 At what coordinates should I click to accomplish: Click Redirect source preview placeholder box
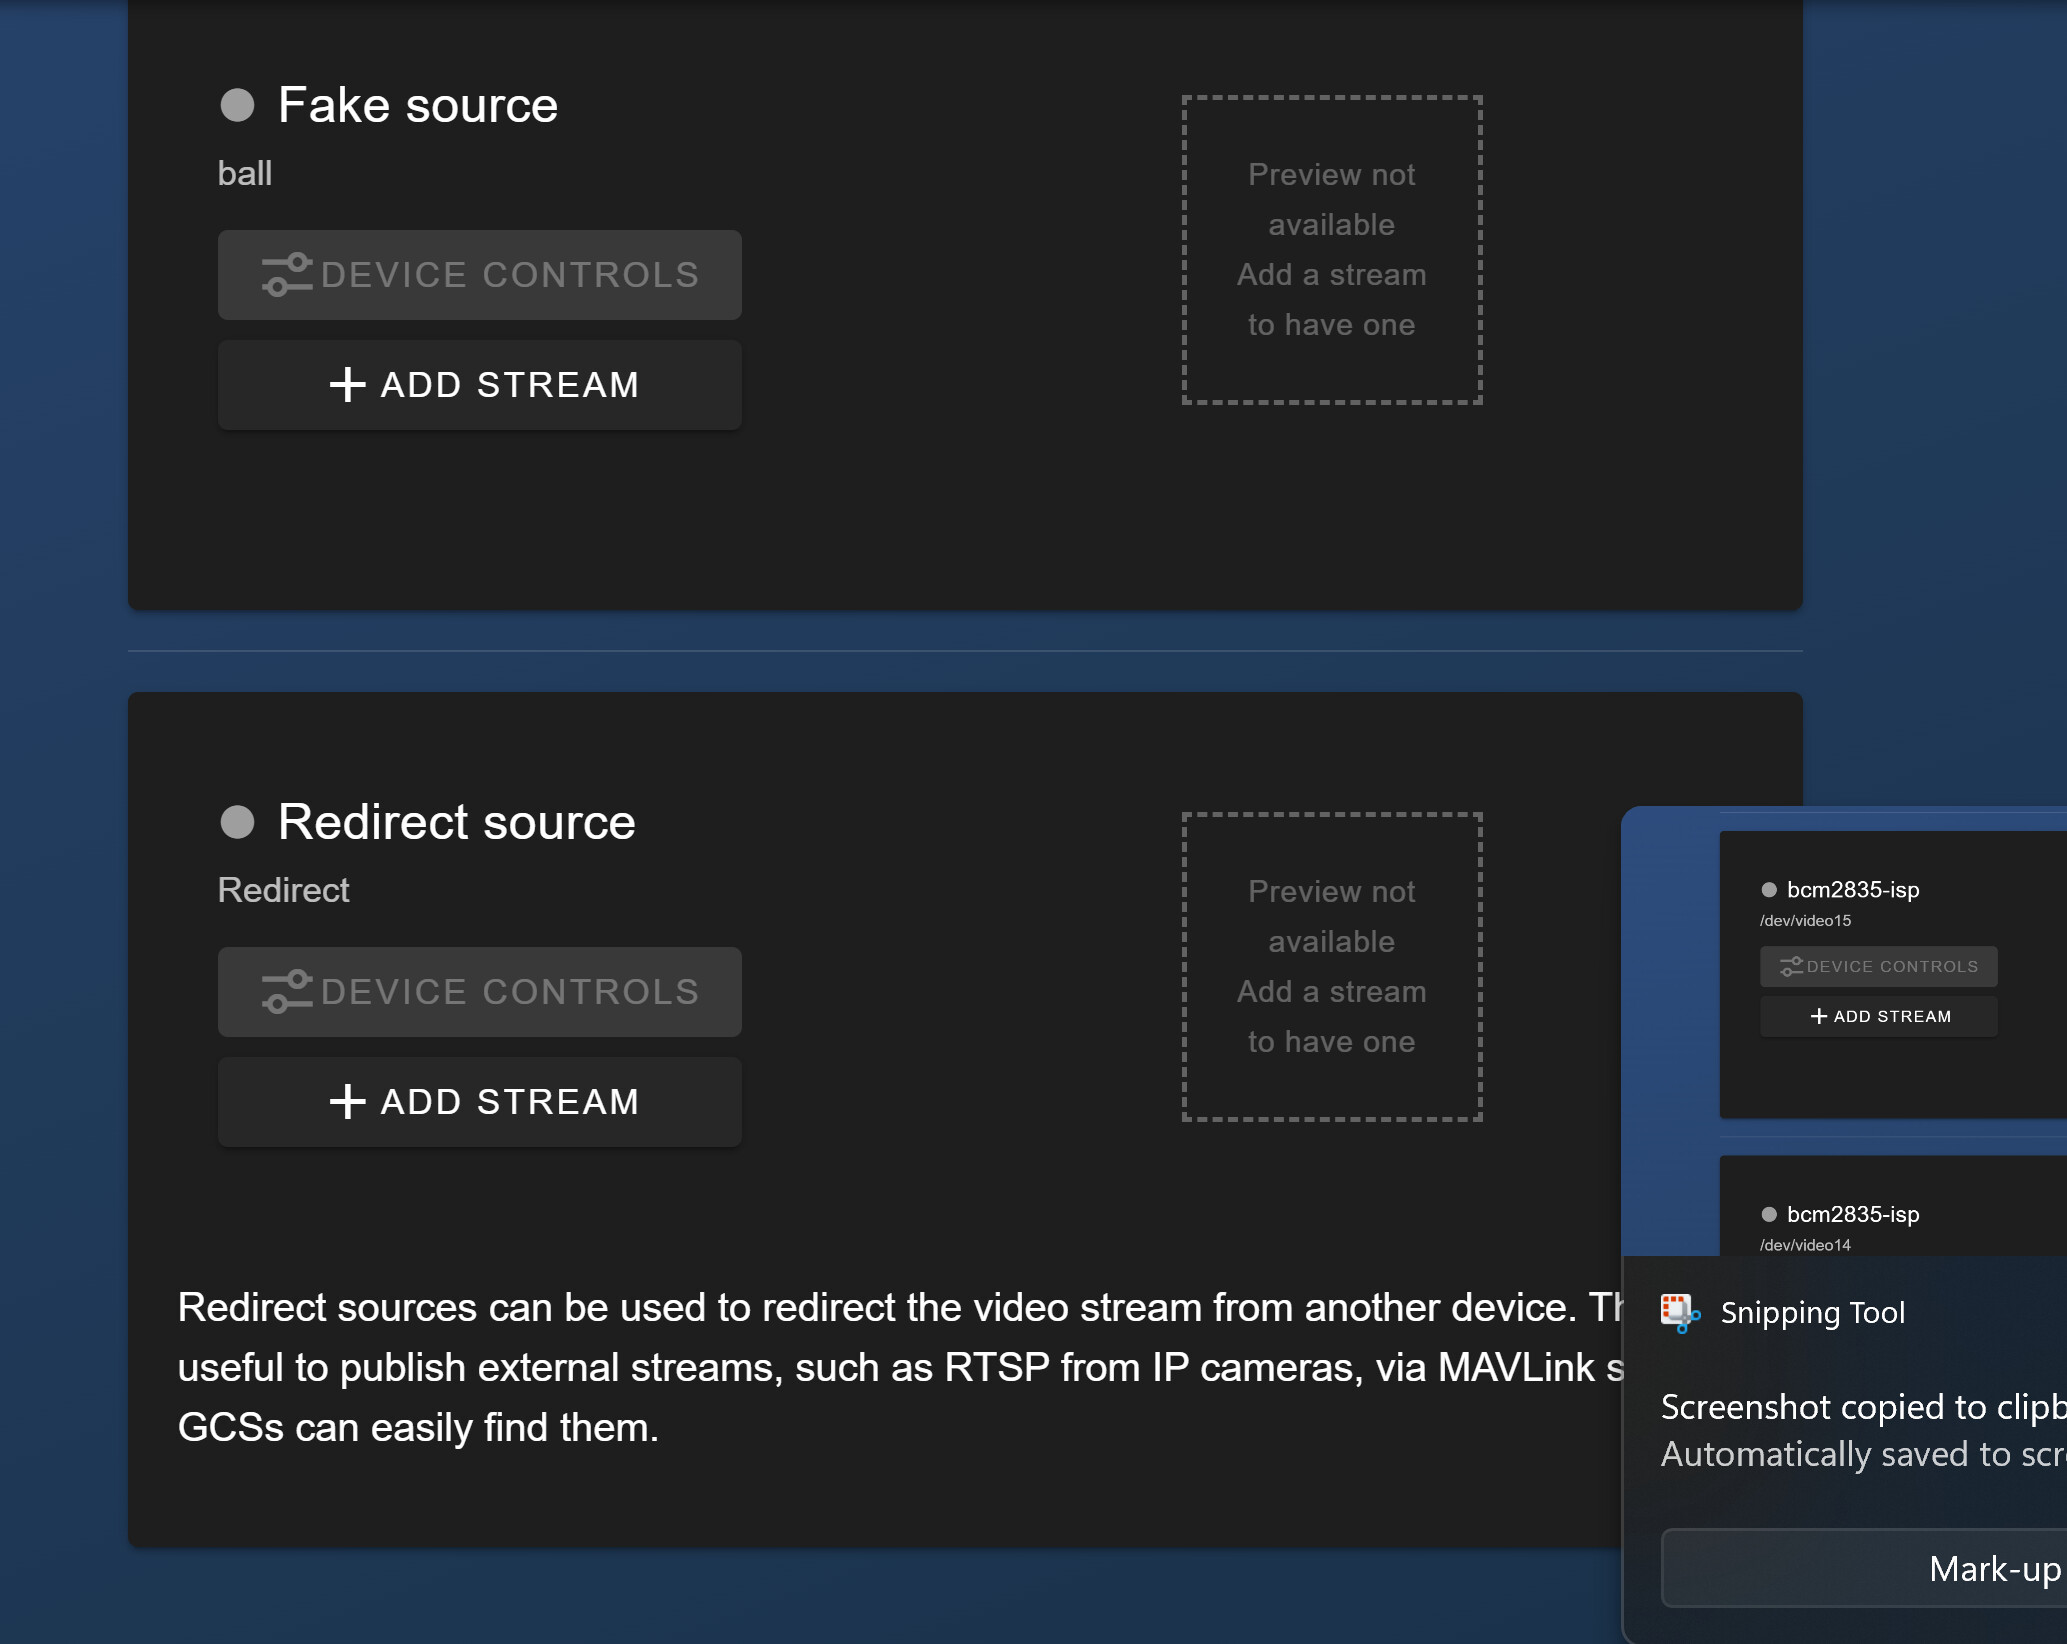click(x=1331, y=966)
